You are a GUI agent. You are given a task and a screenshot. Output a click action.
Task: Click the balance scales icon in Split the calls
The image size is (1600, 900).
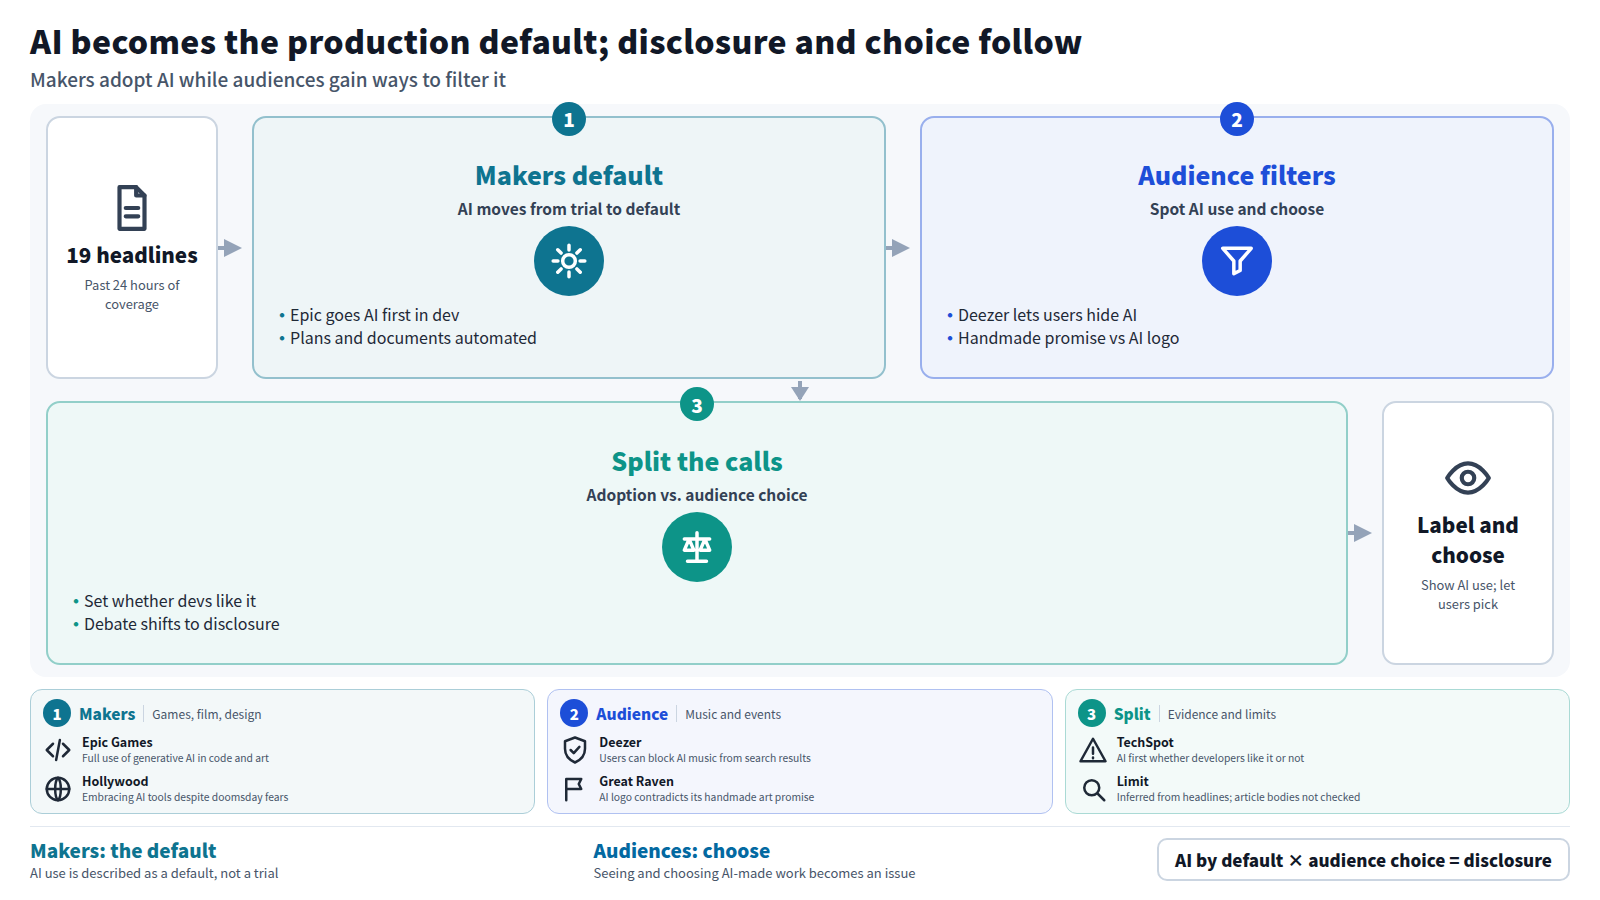point(697,547)
